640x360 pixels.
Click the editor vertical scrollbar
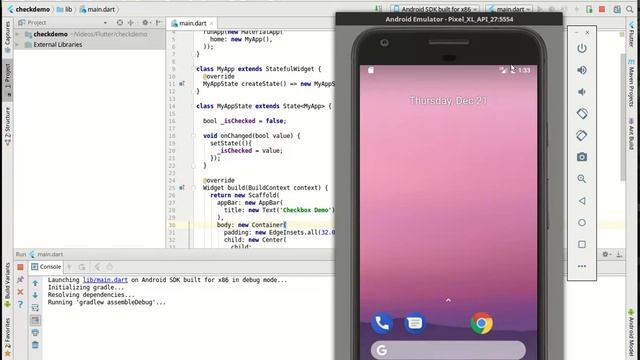click(623, 116)
